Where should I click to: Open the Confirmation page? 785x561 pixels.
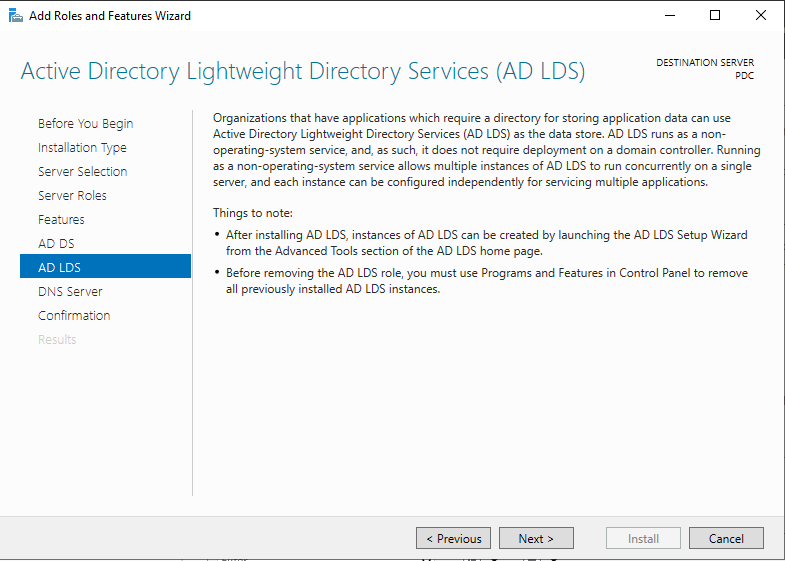pos(74,316)
